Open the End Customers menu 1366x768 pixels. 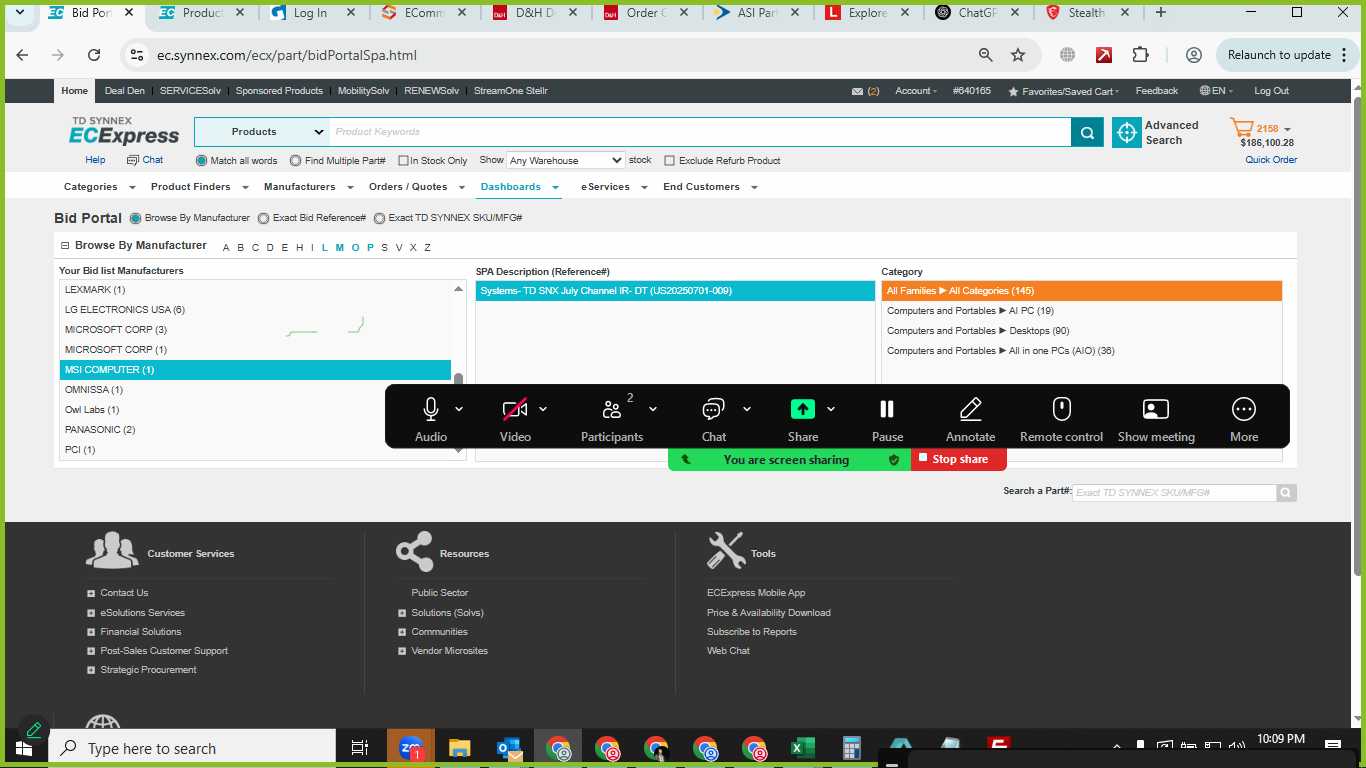pyautogui.click(x=710, y=187)
